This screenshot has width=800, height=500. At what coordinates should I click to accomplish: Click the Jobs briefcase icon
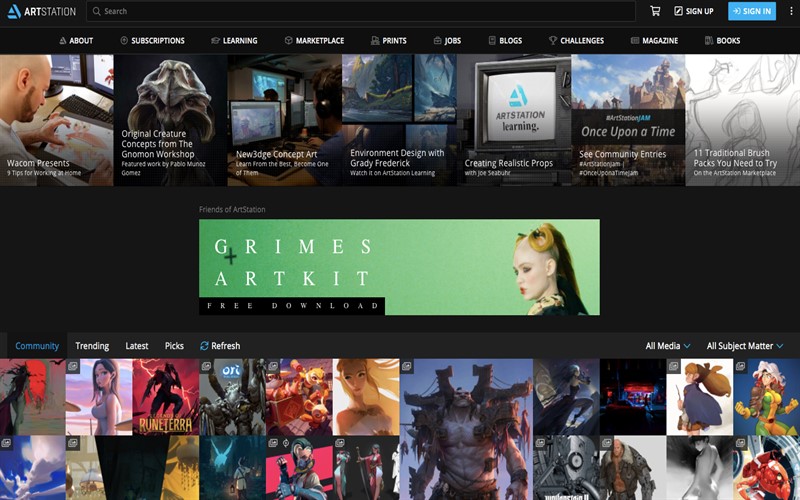click(x=437, y=40)
